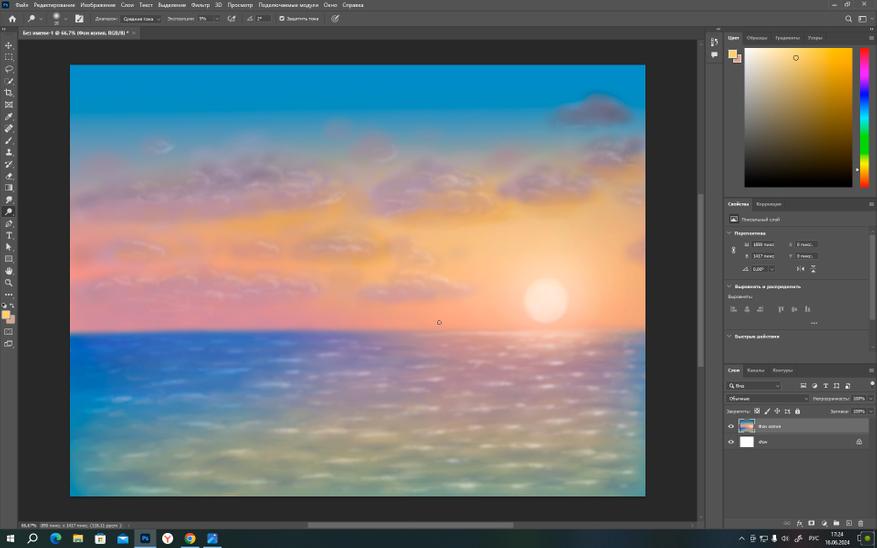Toggle visibility of the 'Фон' layer
This screenshot has width=877, height=548.
click(x=731, y=441)
